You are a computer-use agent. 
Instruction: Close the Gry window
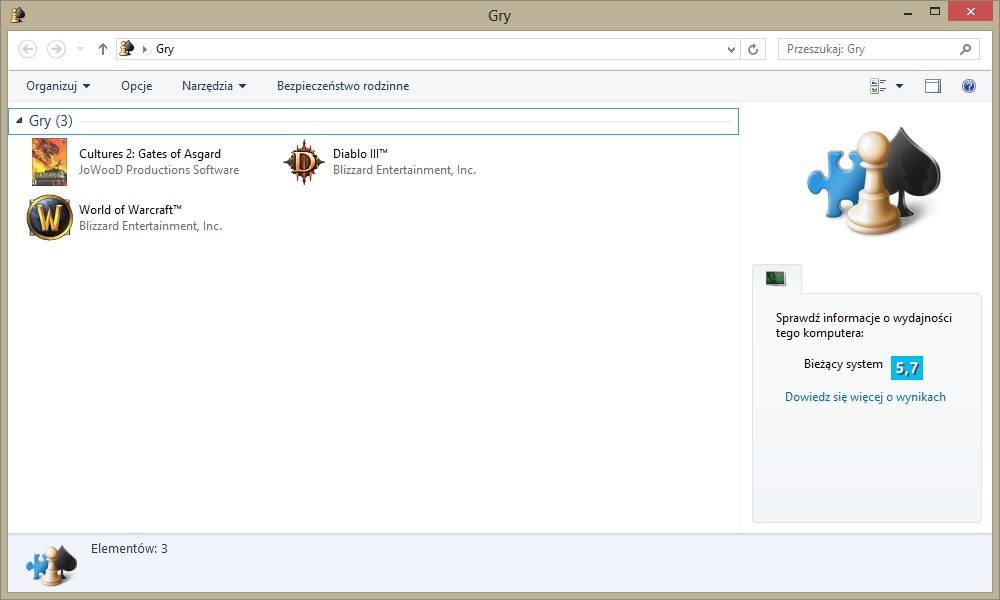(971, 12)
